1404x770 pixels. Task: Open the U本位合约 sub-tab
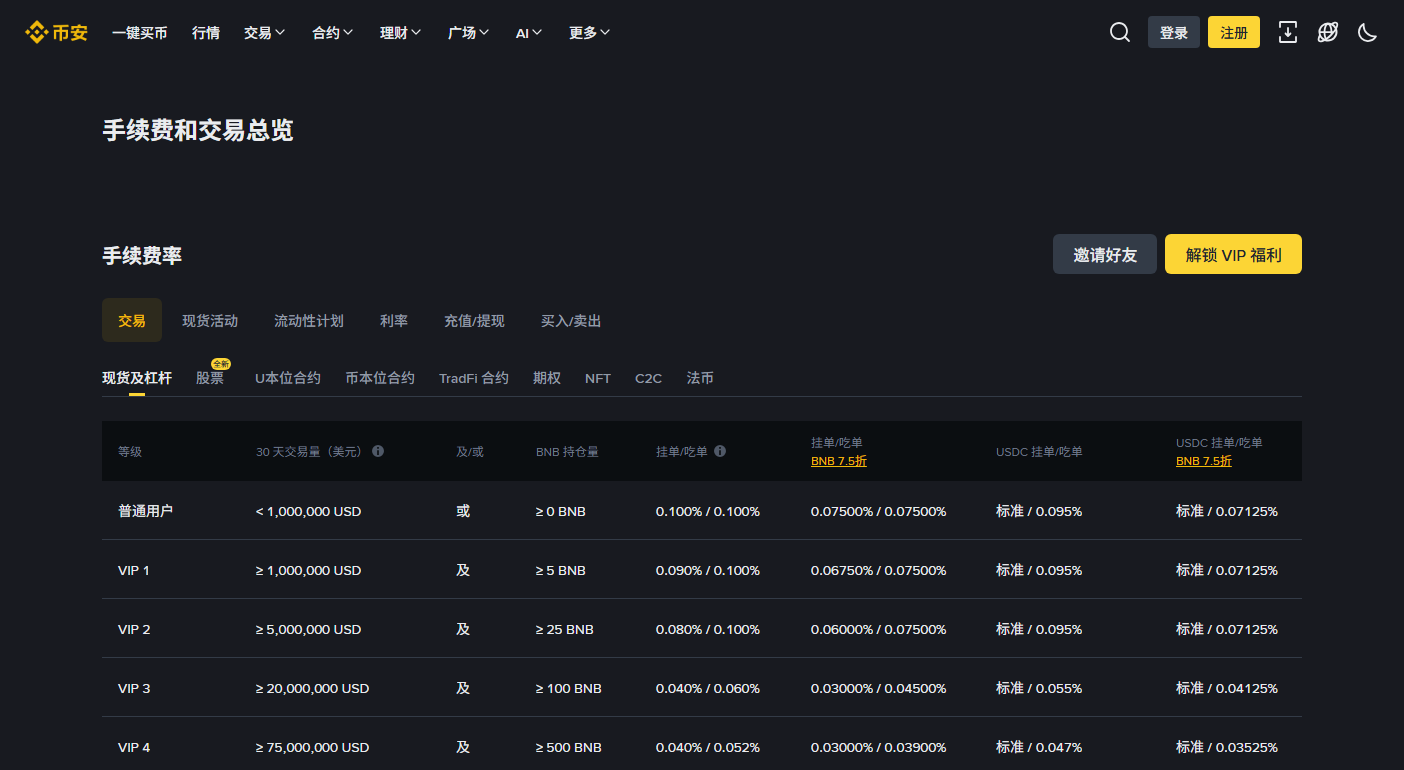coord(288,378)
